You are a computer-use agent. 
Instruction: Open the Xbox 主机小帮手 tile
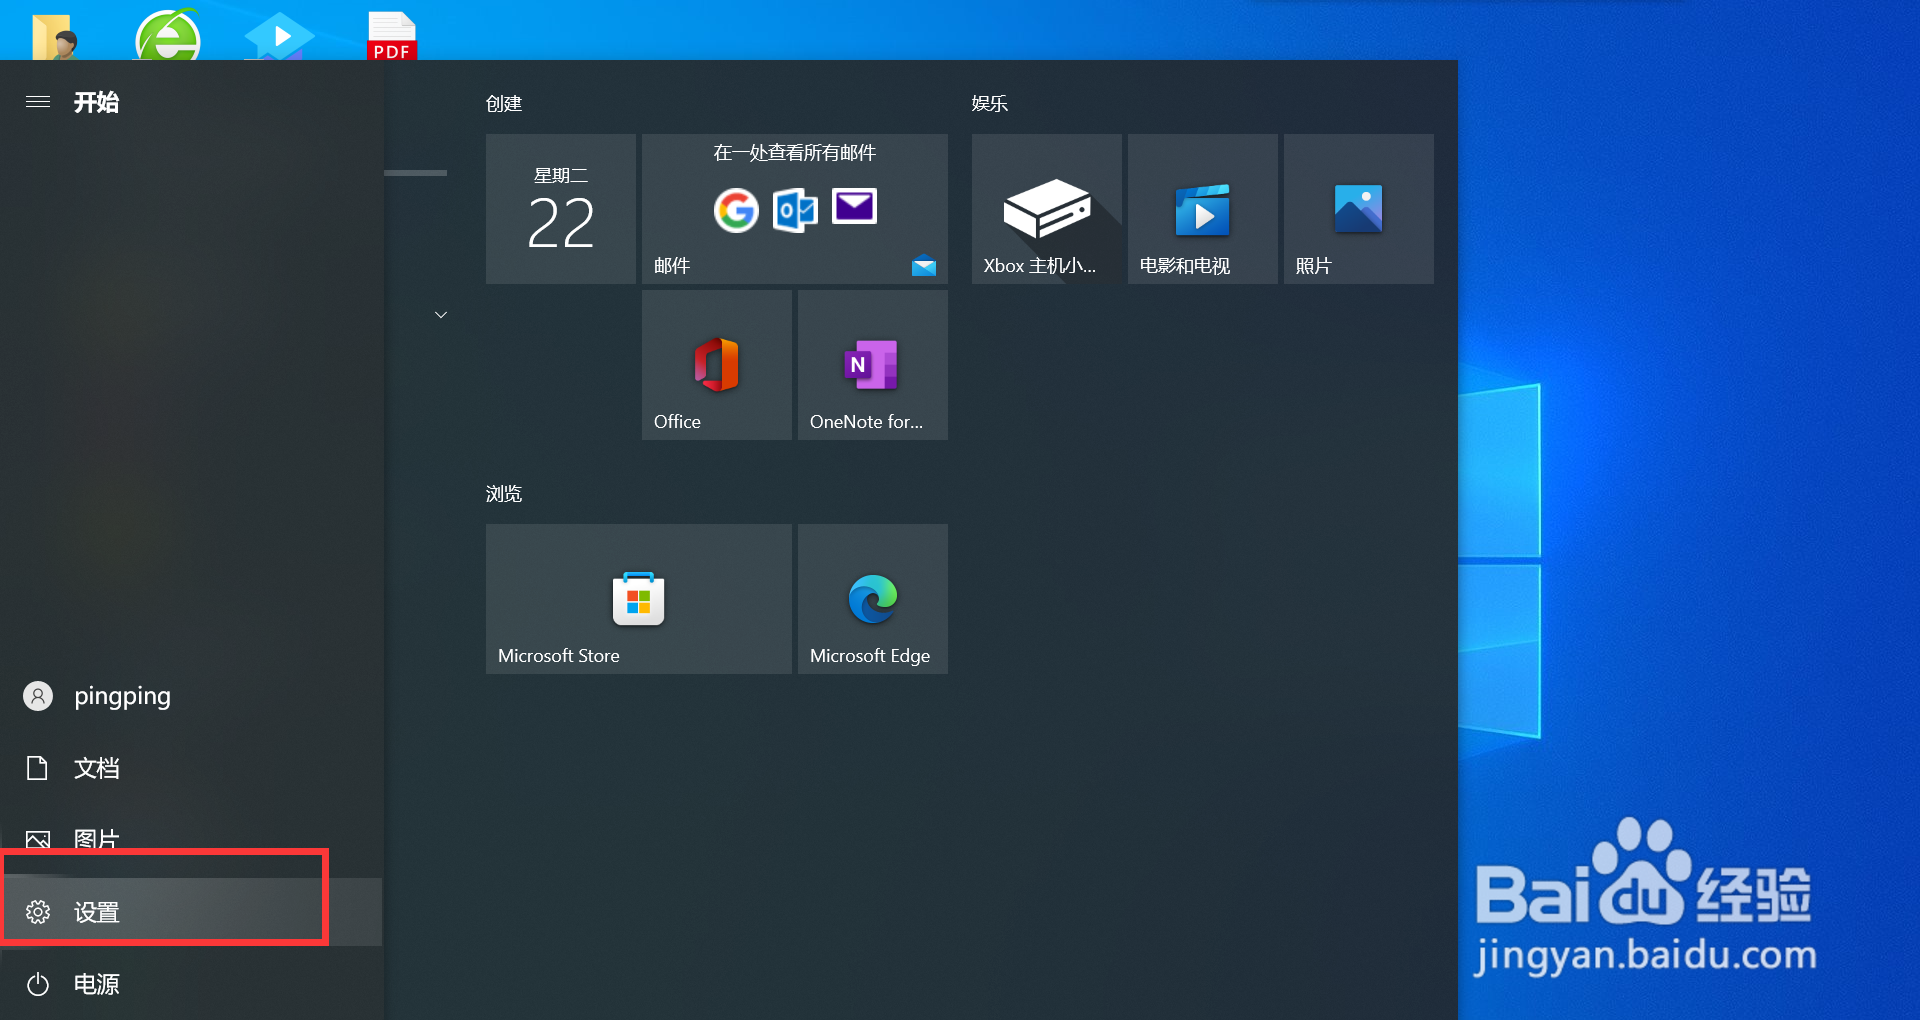[x=1047, y=209]
